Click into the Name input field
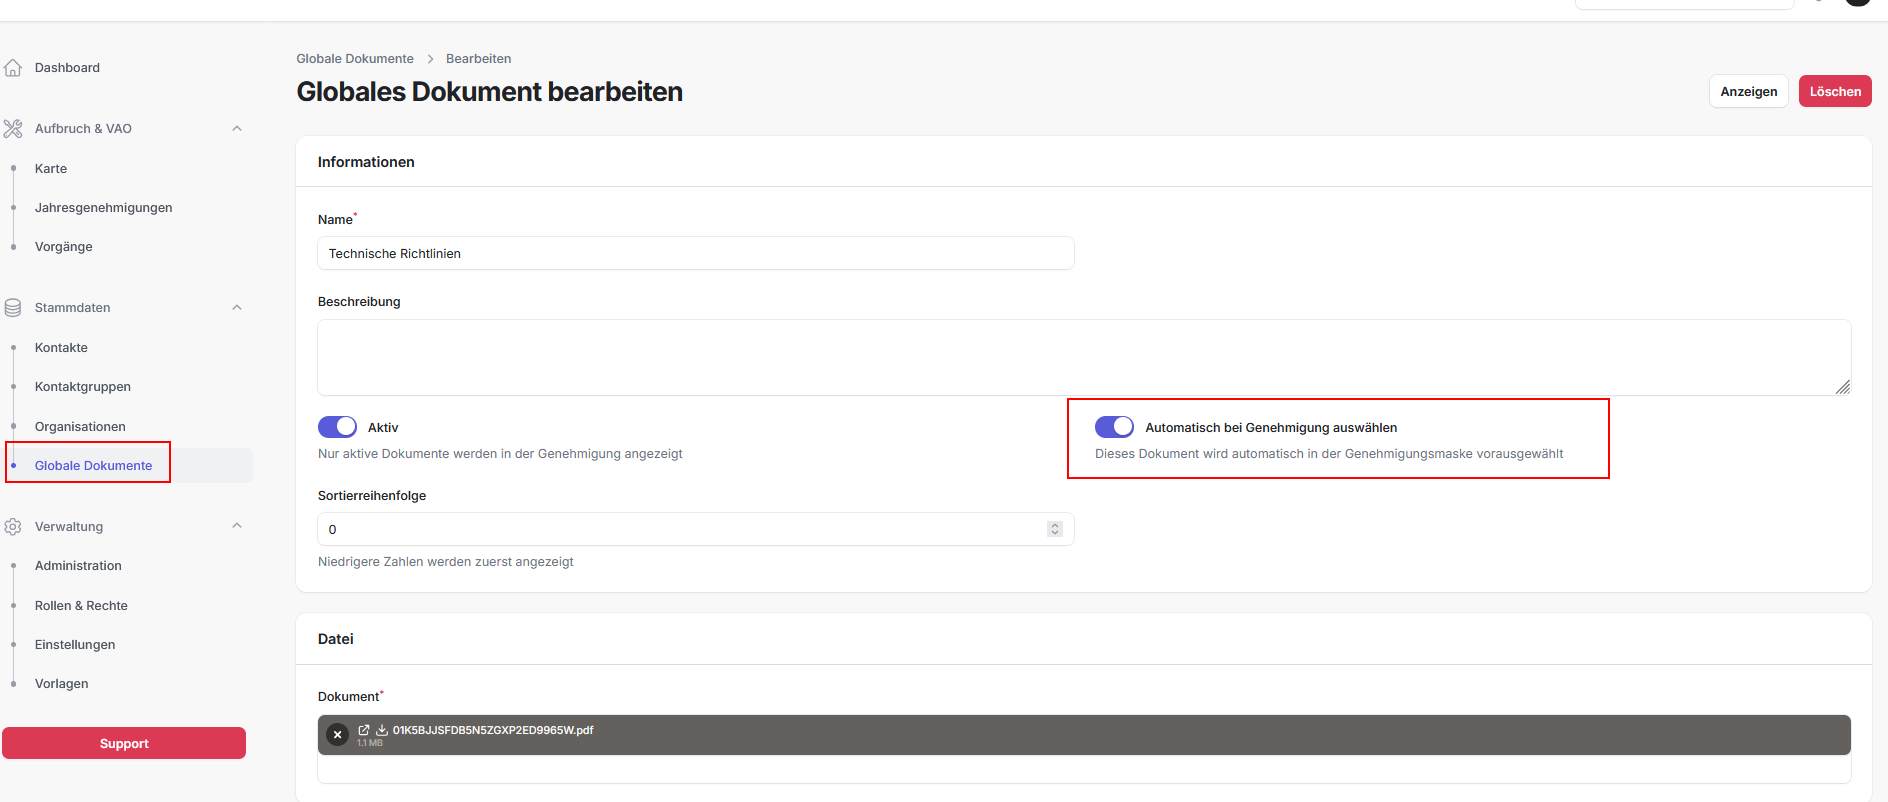Image resolution: width=1888 pixels, height=802 pixels. (695, 254)
